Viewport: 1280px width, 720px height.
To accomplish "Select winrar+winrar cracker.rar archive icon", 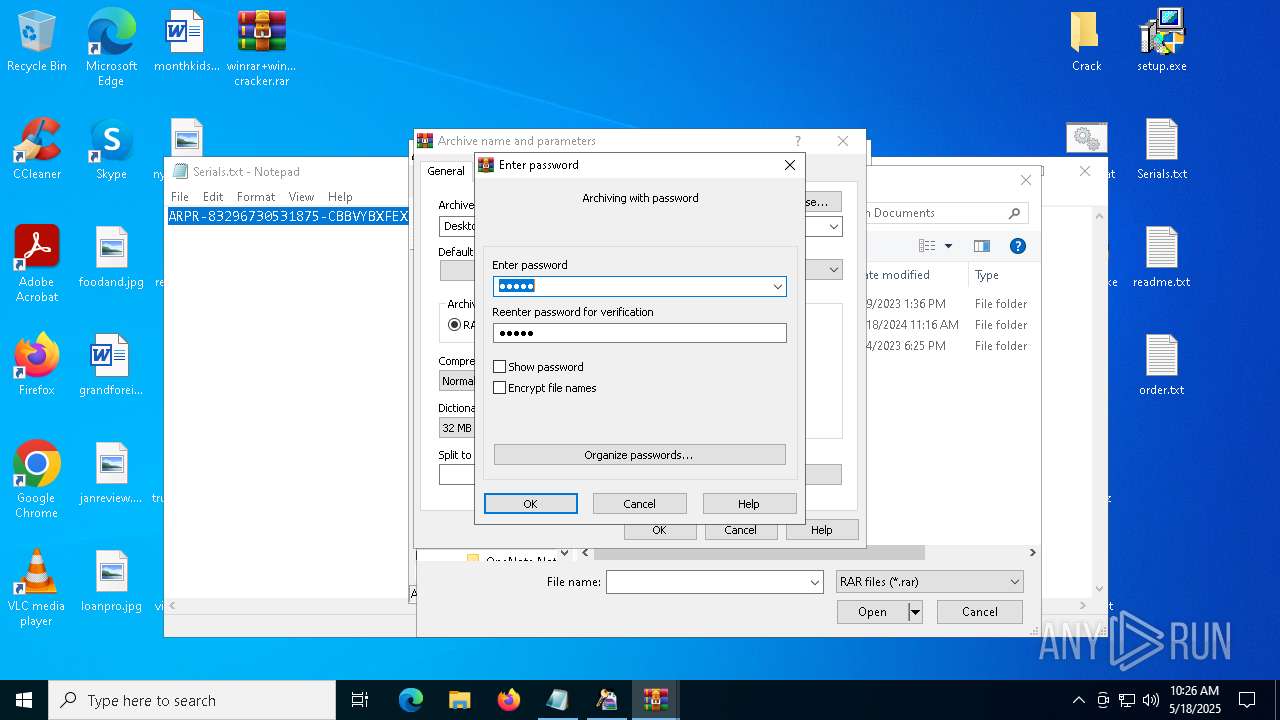I will (x=262, y=47).
